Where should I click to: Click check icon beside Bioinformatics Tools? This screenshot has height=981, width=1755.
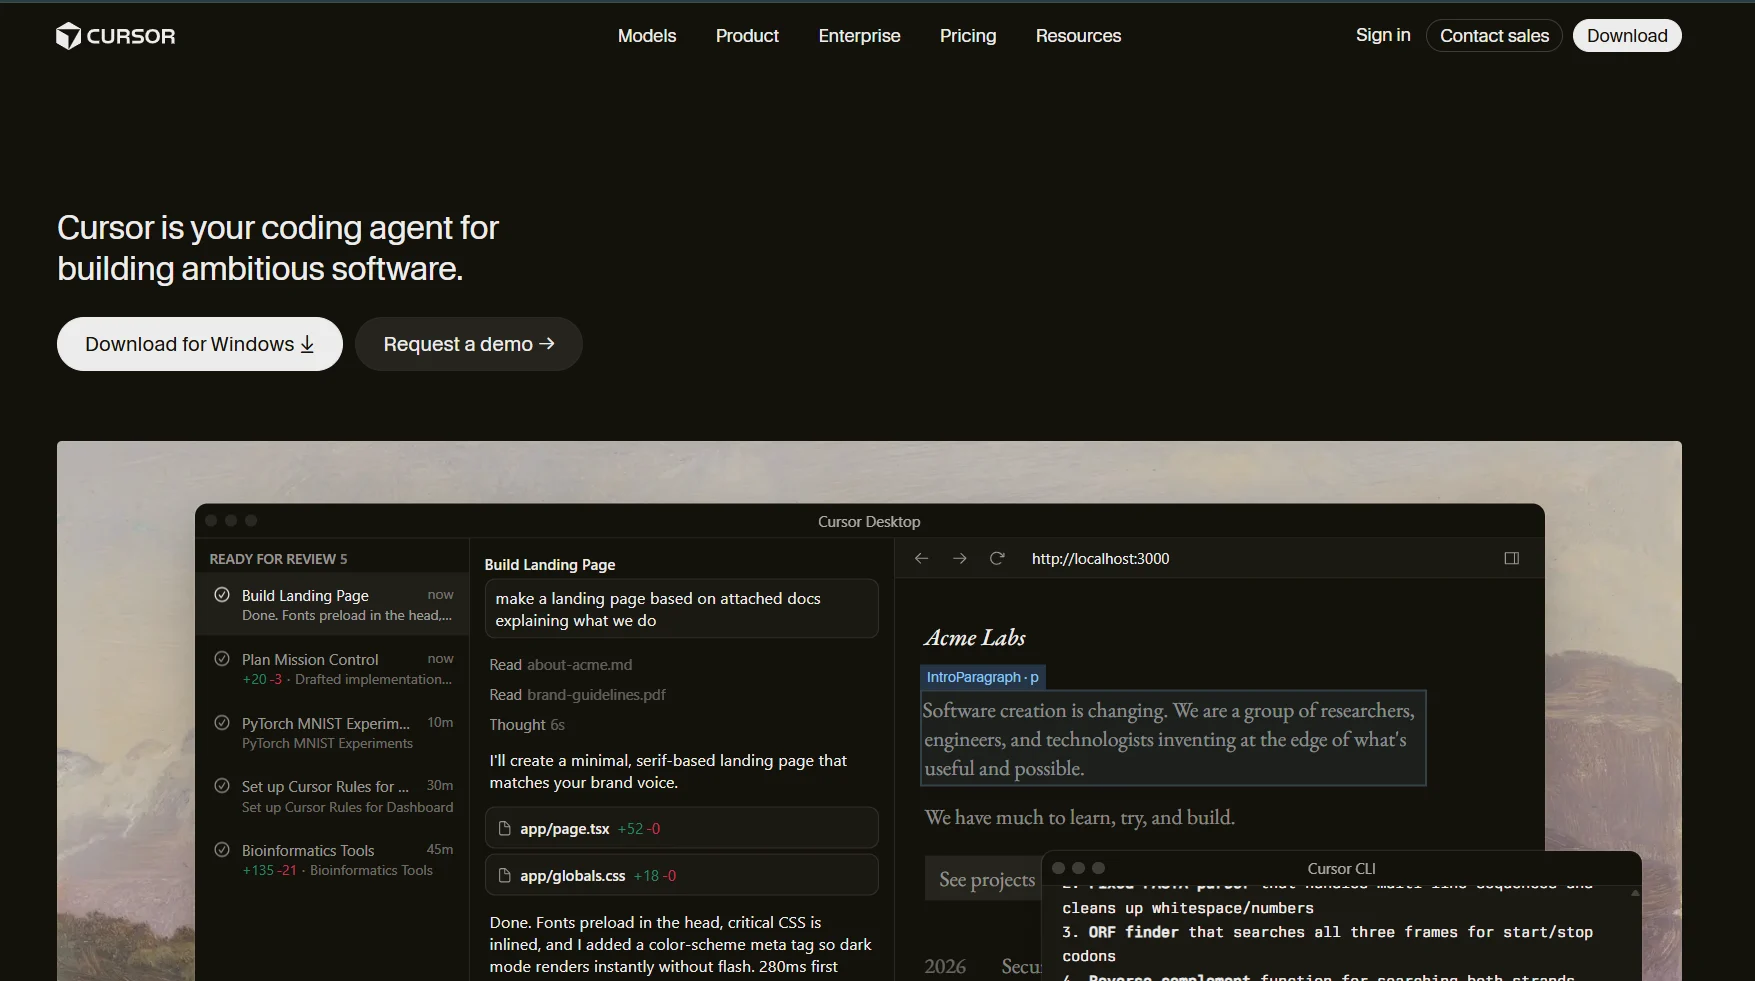pyautogui.click(x=222, y=850)
